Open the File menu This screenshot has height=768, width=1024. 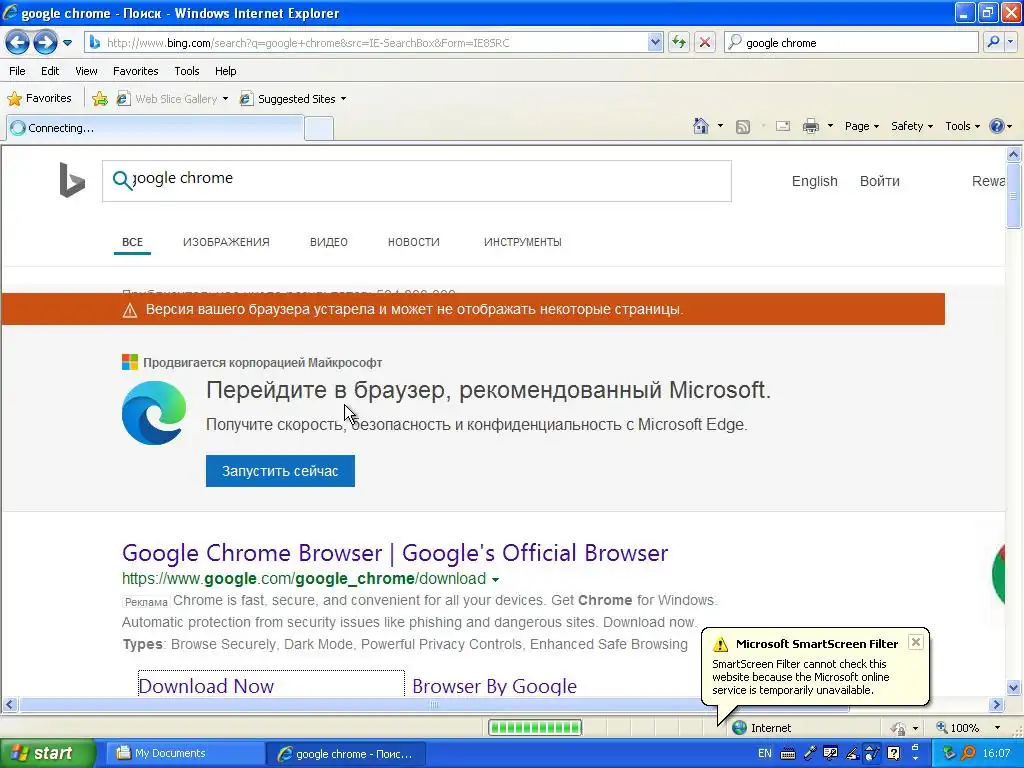17,71
